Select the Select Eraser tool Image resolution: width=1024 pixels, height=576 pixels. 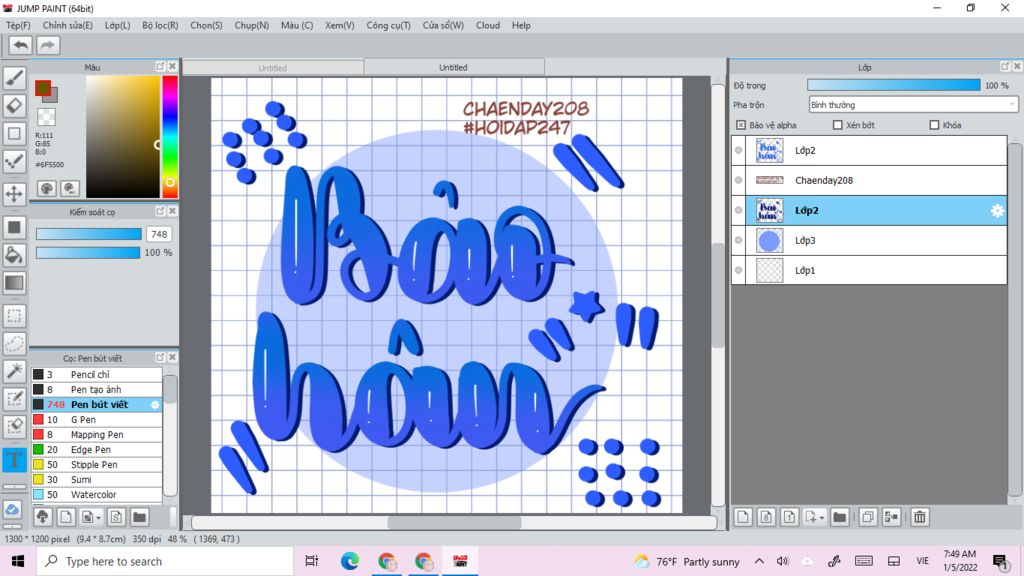[x=14, y=426]
